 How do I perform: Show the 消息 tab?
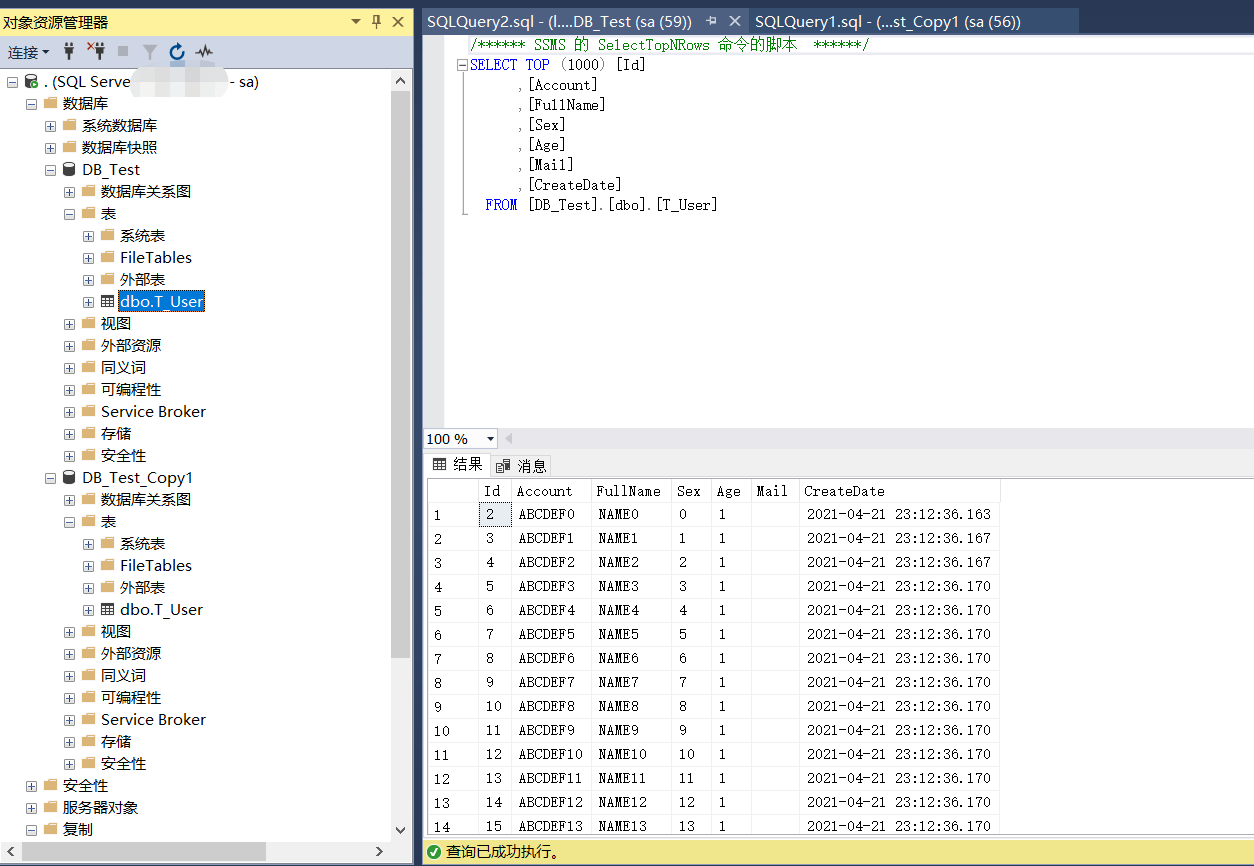522,466
